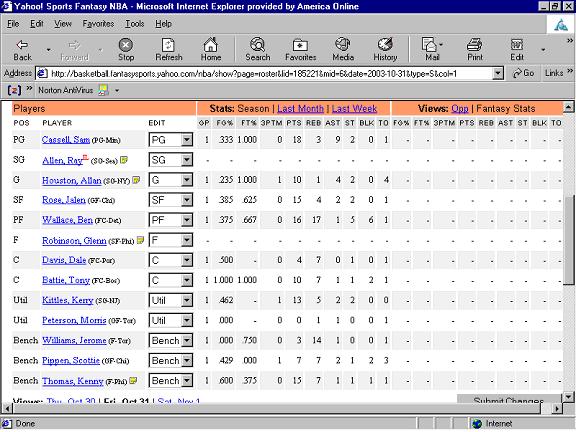Click the horizontal scrollbar right arrow

(x=558, y=408)
